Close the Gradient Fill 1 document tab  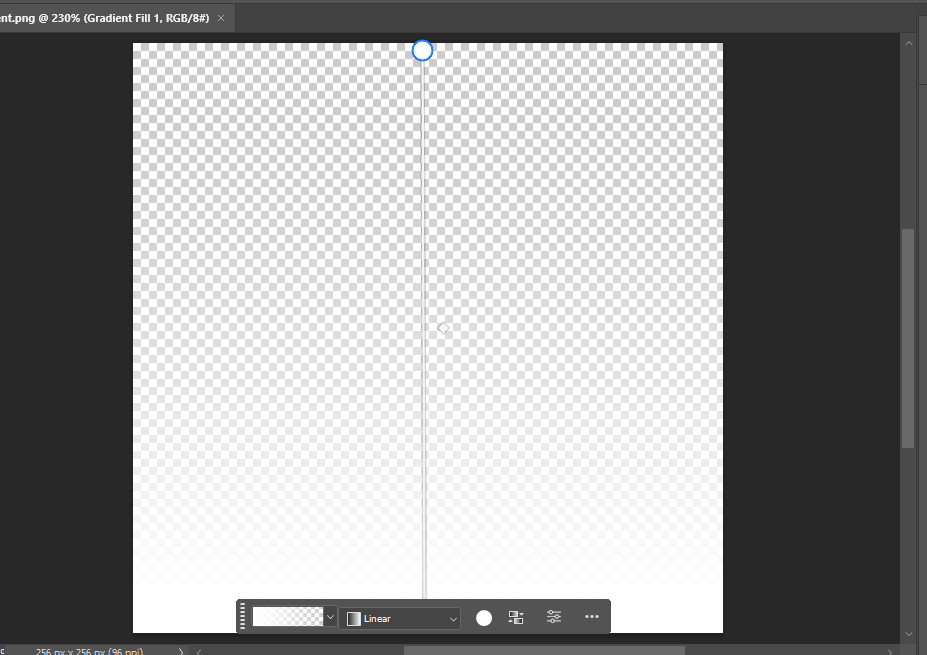coord(221,18)
